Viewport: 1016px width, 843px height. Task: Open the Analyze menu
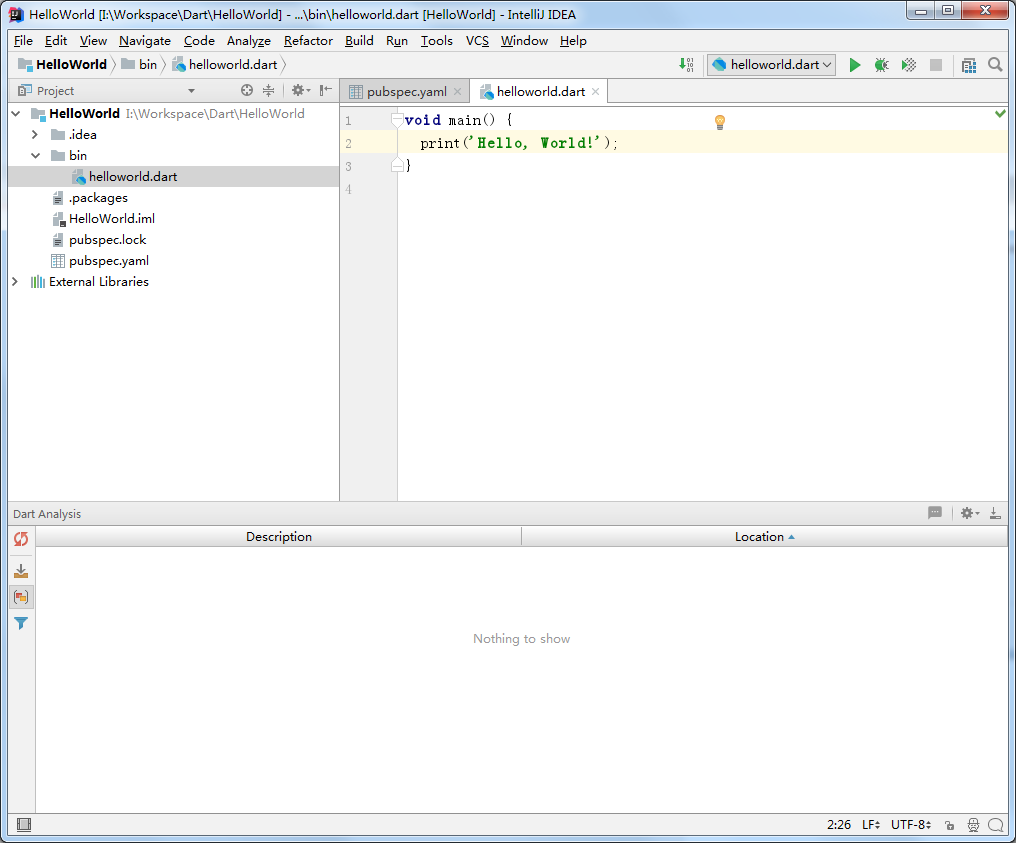pyautogui.click(x=249, y=41)
